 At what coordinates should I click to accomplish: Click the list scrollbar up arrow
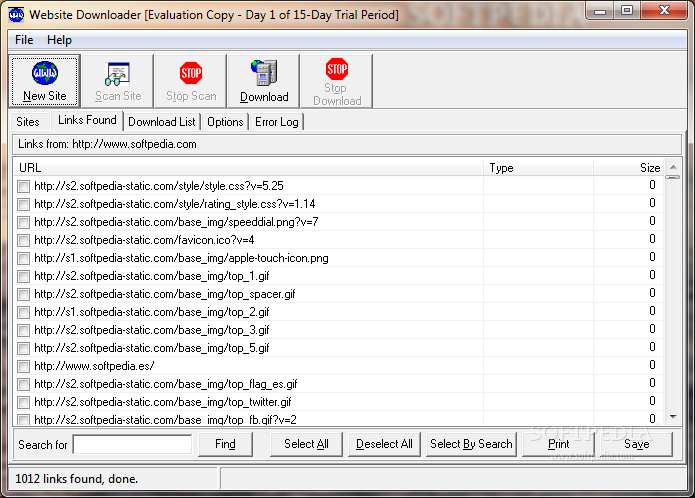[x=673, y=167]
